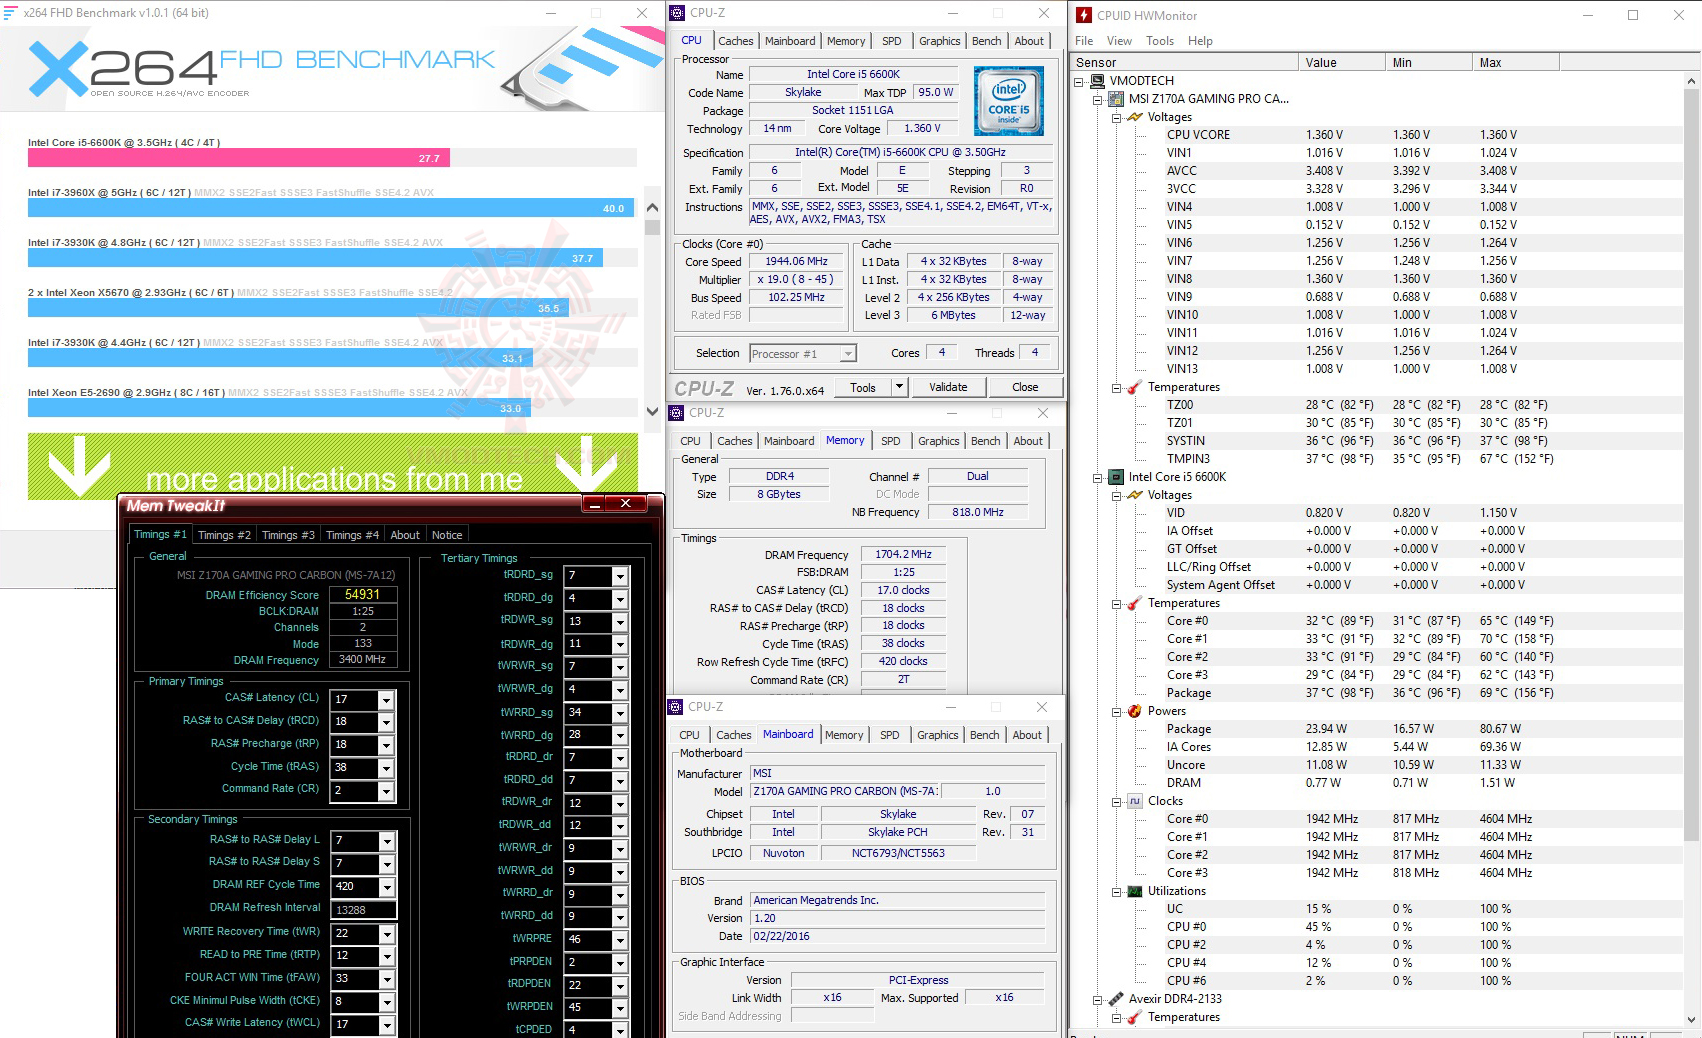Select the Mainboard tab in bottom CPU-Z window

[x=788, y=734]
